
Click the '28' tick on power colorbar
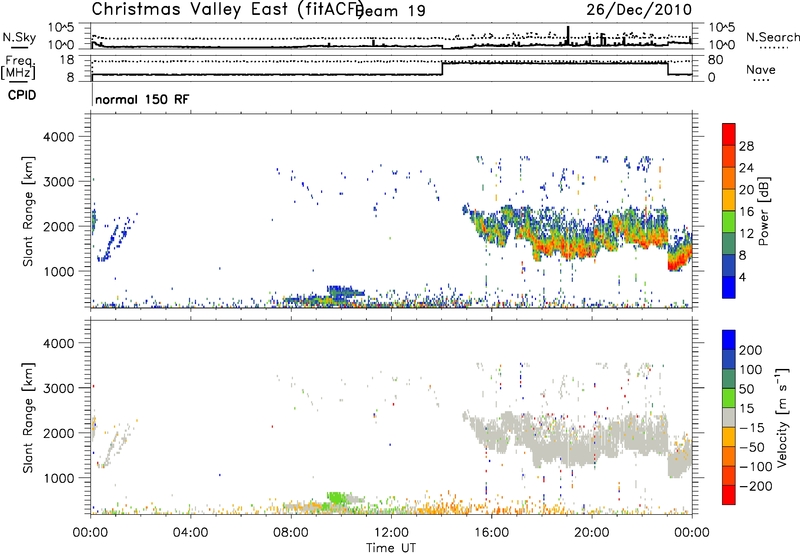pyautogui.click(x=746, y=146)
